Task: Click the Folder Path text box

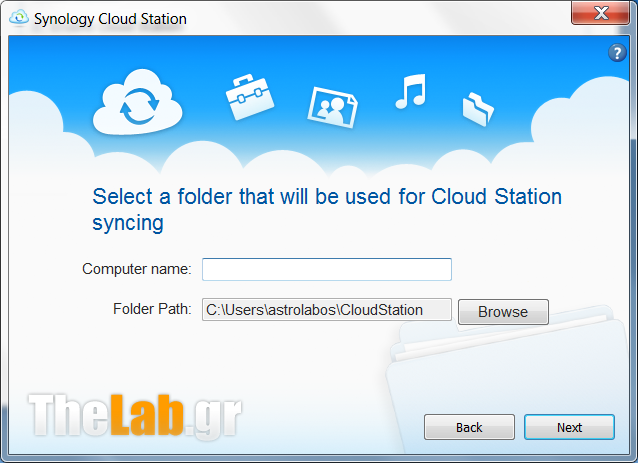Action: pos(327,310)
